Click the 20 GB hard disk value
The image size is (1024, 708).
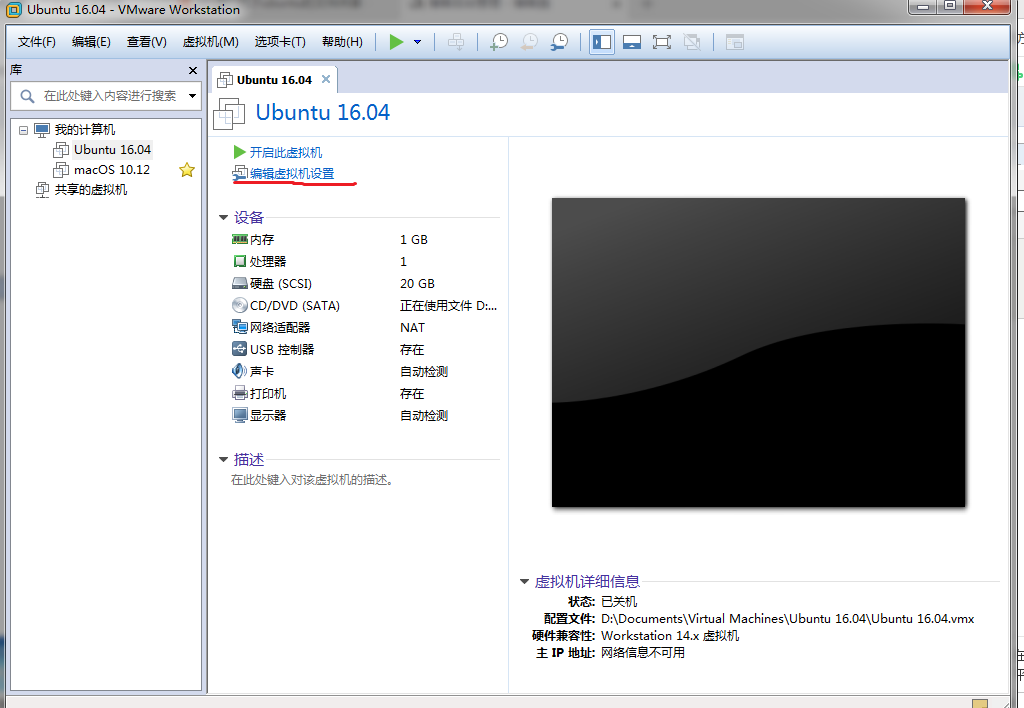pos(417,283)
